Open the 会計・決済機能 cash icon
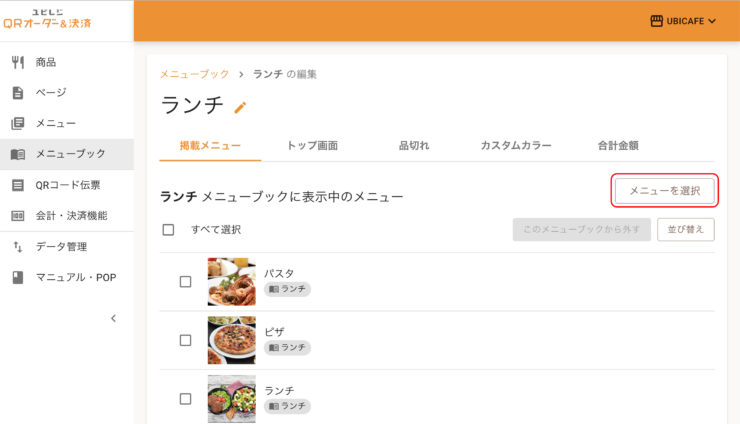740x424 pixels. point(18,216)
